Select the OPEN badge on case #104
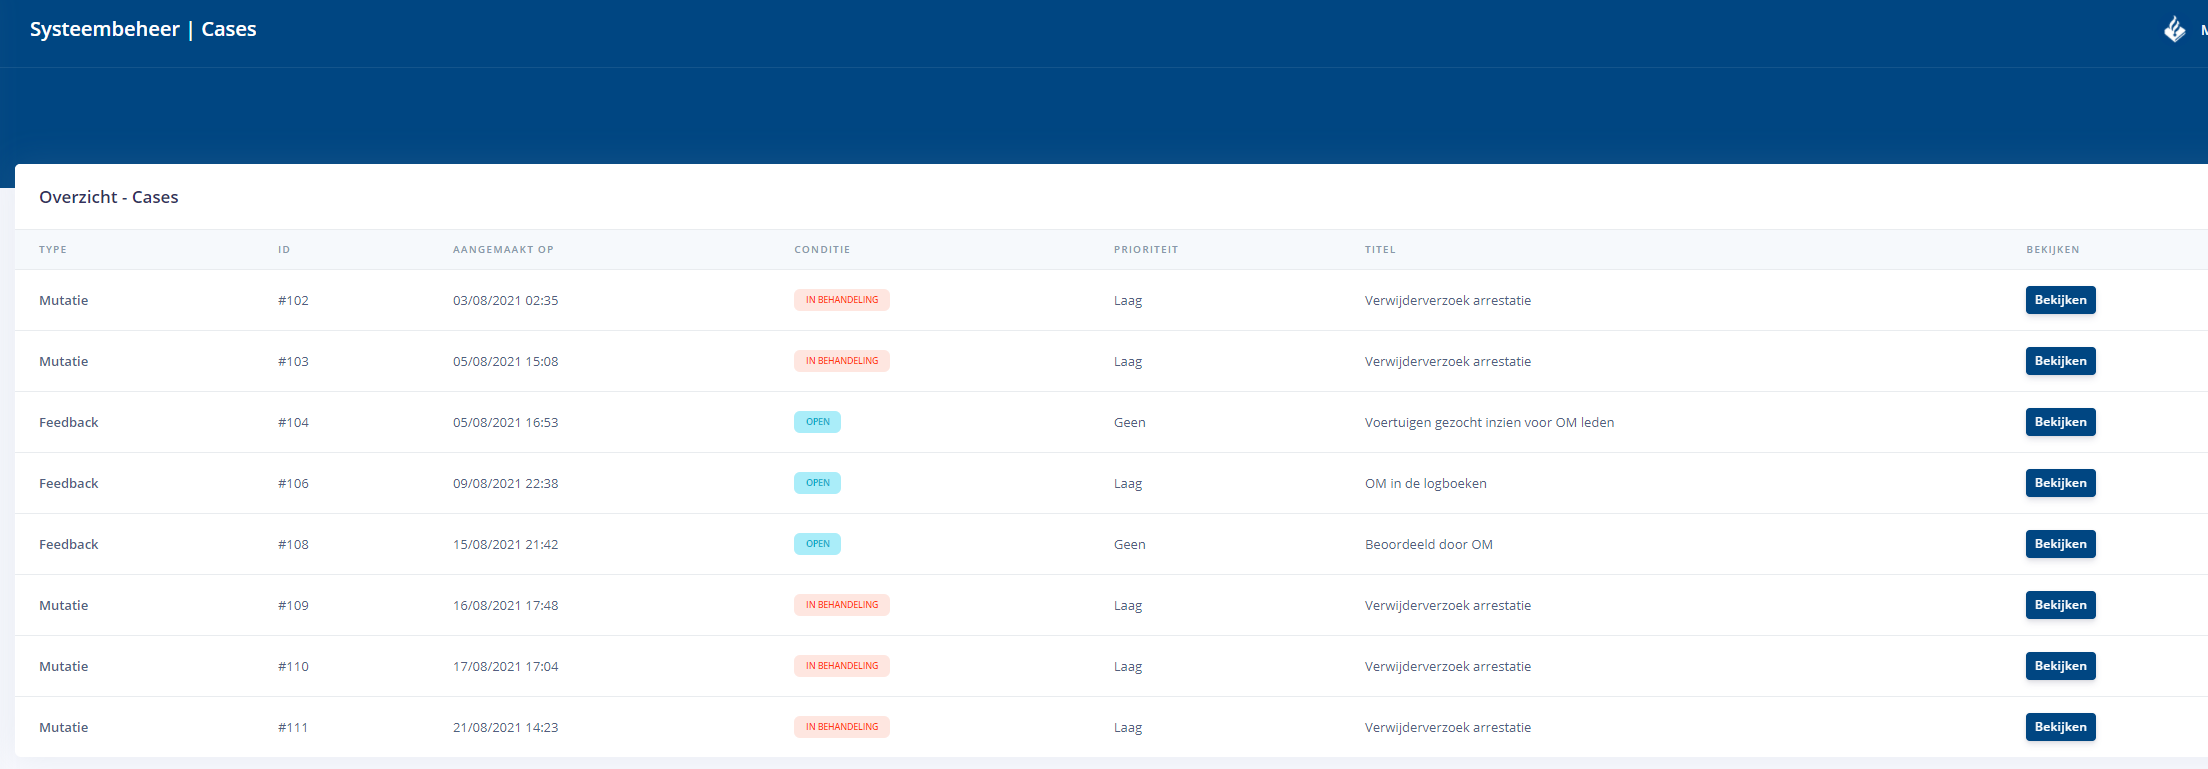This screenshot has height=769, width=2208. coord(817,422)
